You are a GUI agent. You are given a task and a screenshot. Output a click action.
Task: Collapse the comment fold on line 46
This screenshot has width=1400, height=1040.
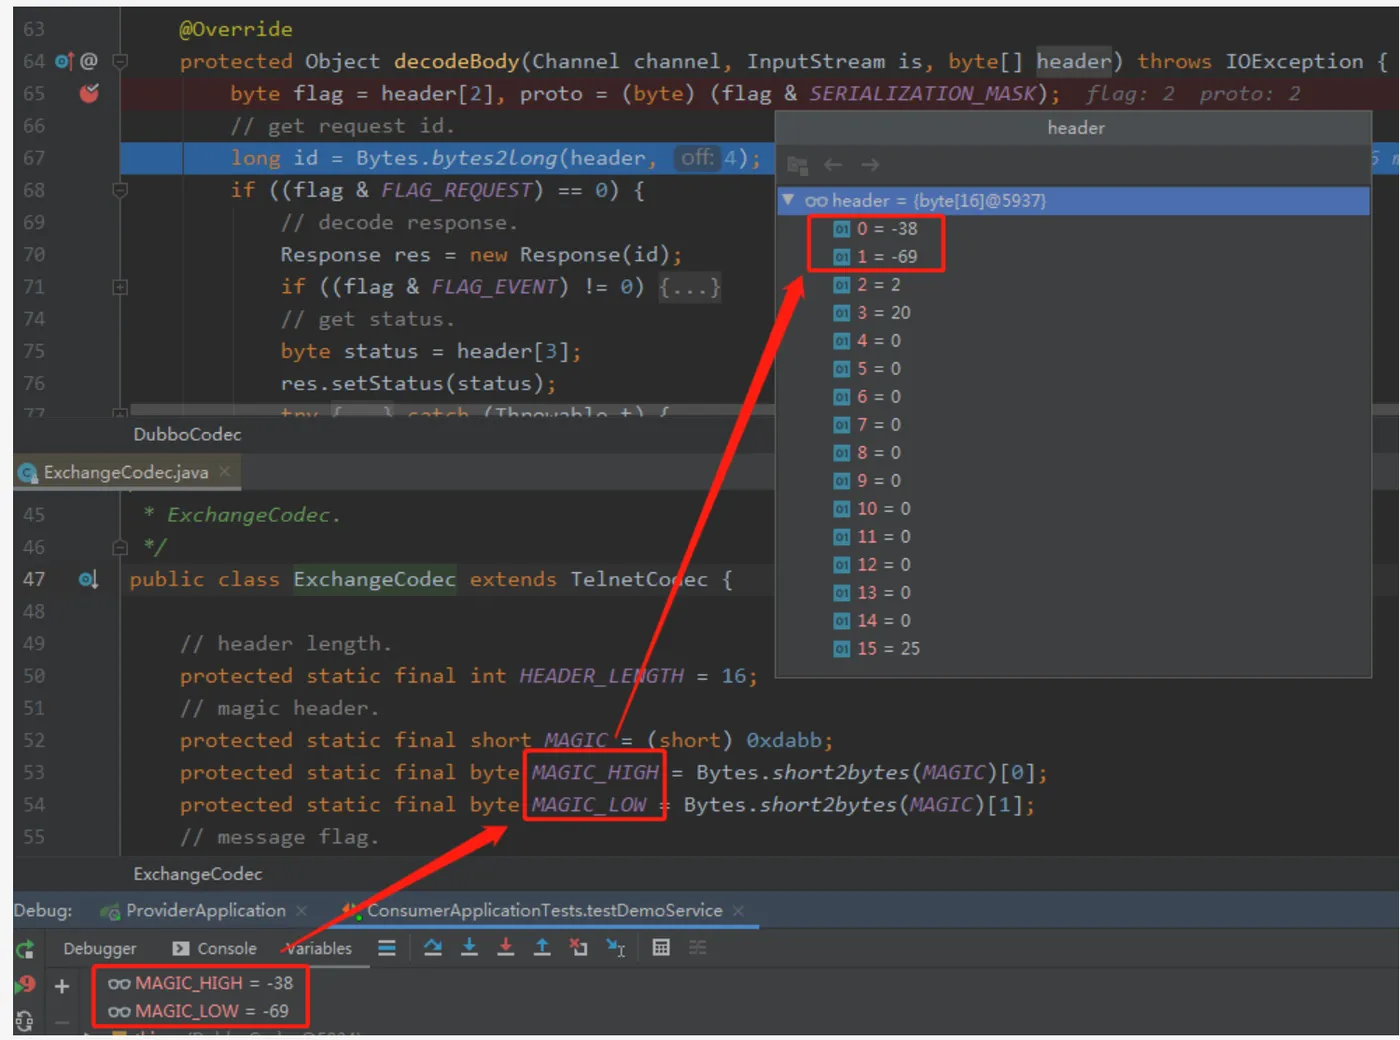coord(120,547)
